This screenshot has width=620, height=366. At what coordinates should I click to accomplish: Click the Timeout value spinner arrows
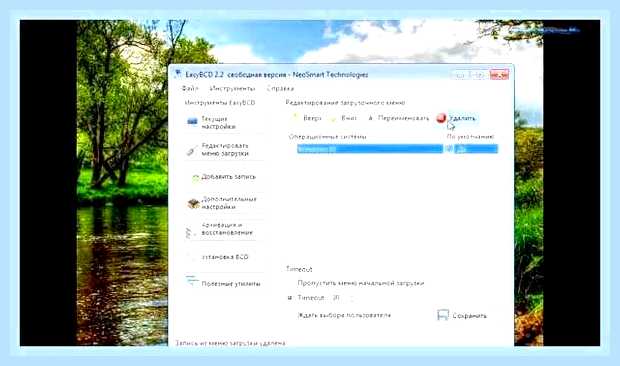tap(351, 298)
